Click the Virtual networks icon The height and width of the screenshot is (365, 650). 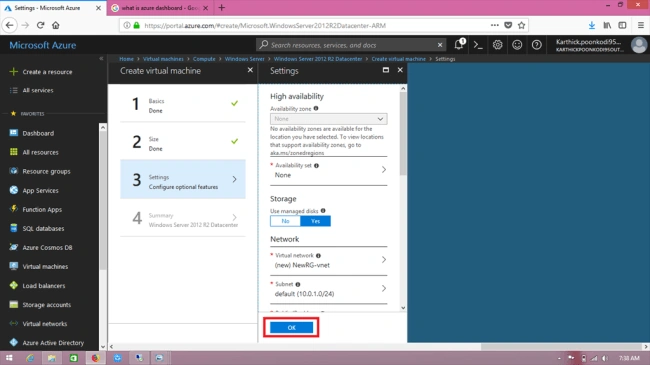pyautogui.click(x=14, y=324)
